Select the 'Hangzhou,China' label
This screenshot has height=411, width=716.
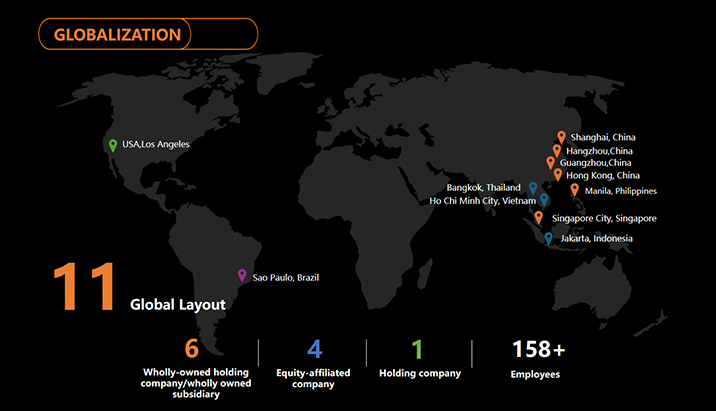click(x=600, y=151)
